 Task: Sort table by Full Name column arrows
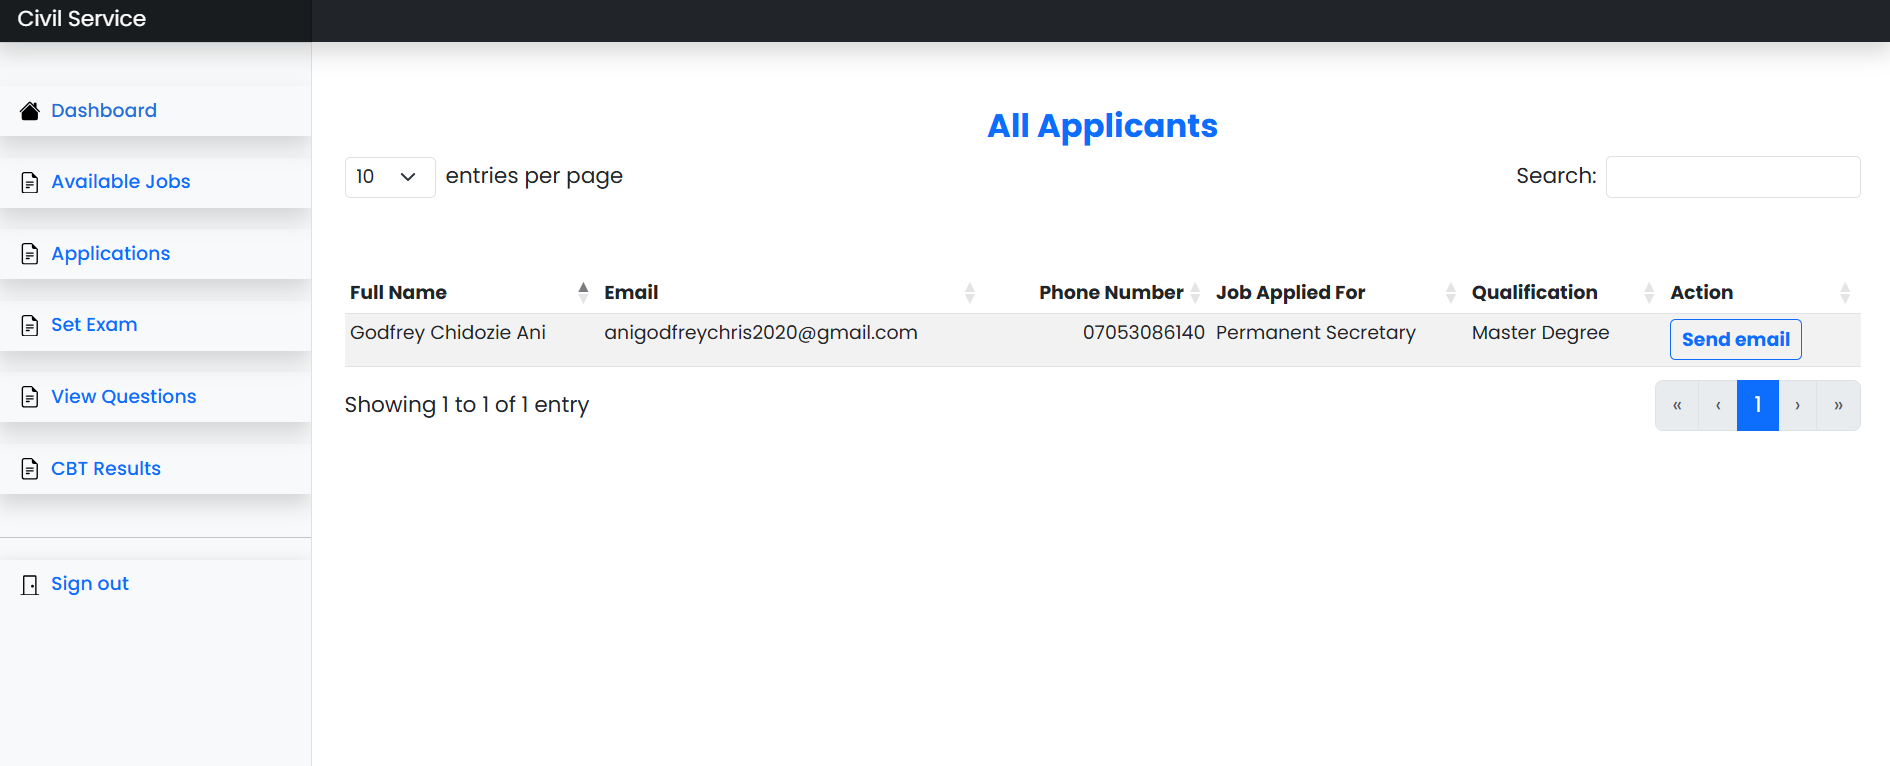coord(583,292)
